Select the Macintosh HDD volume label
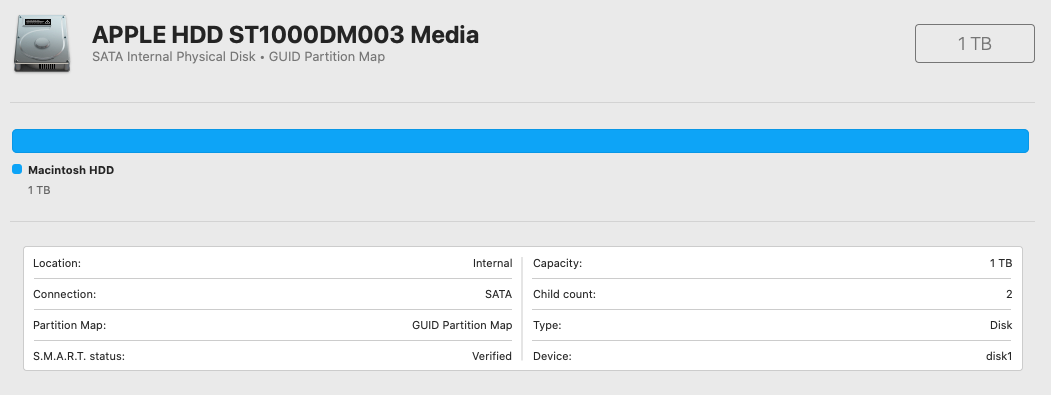 tap(71, 170)
